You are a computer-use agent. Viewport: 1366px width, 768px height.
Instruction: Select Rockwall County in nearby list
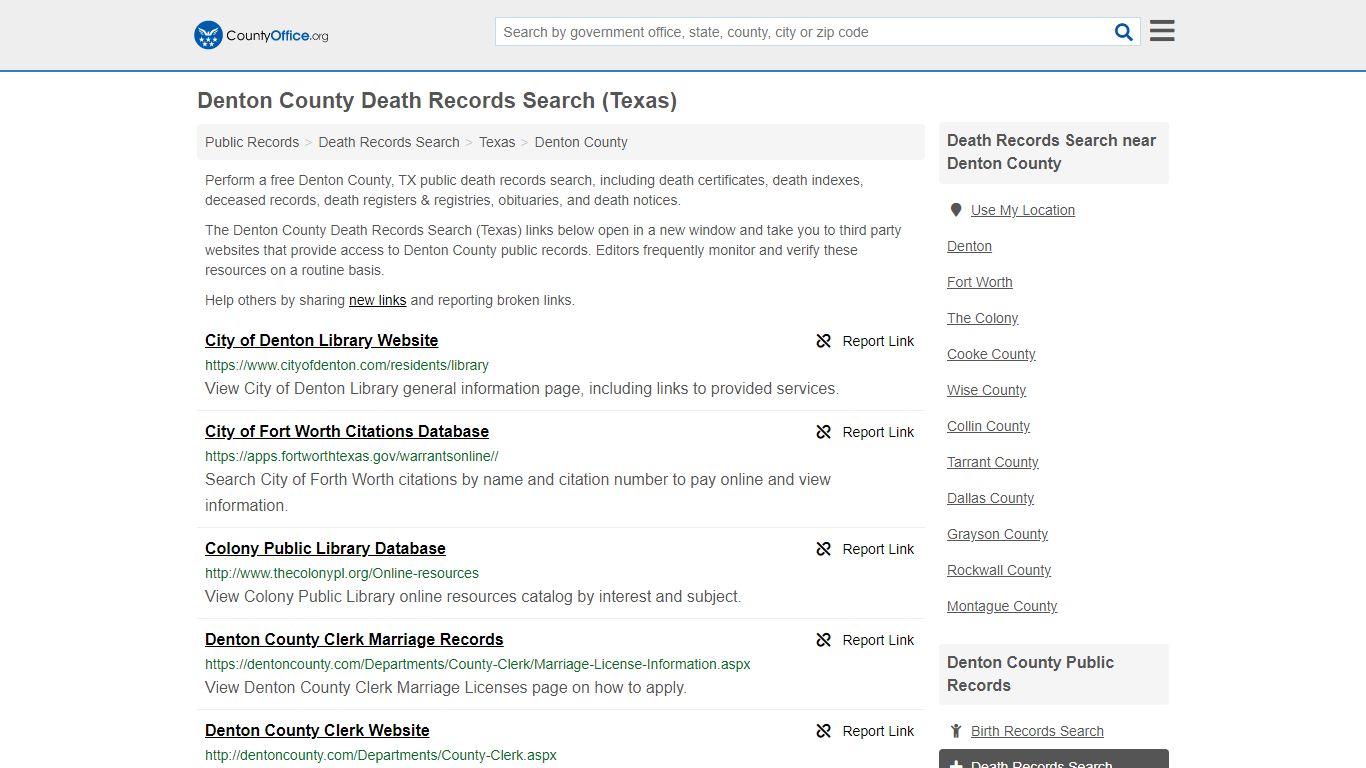tap(999, 570)
